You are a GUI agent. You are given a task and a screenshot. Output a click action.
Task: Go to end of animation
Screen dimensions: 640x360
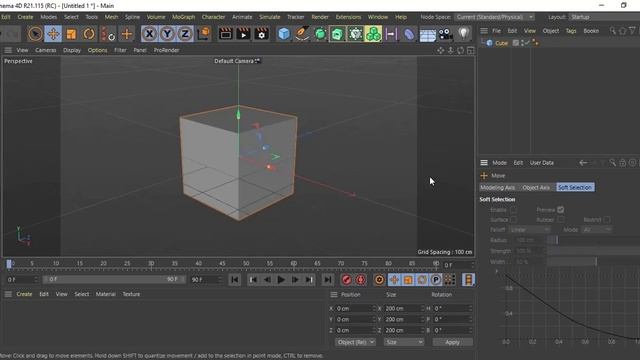(327, 280)
